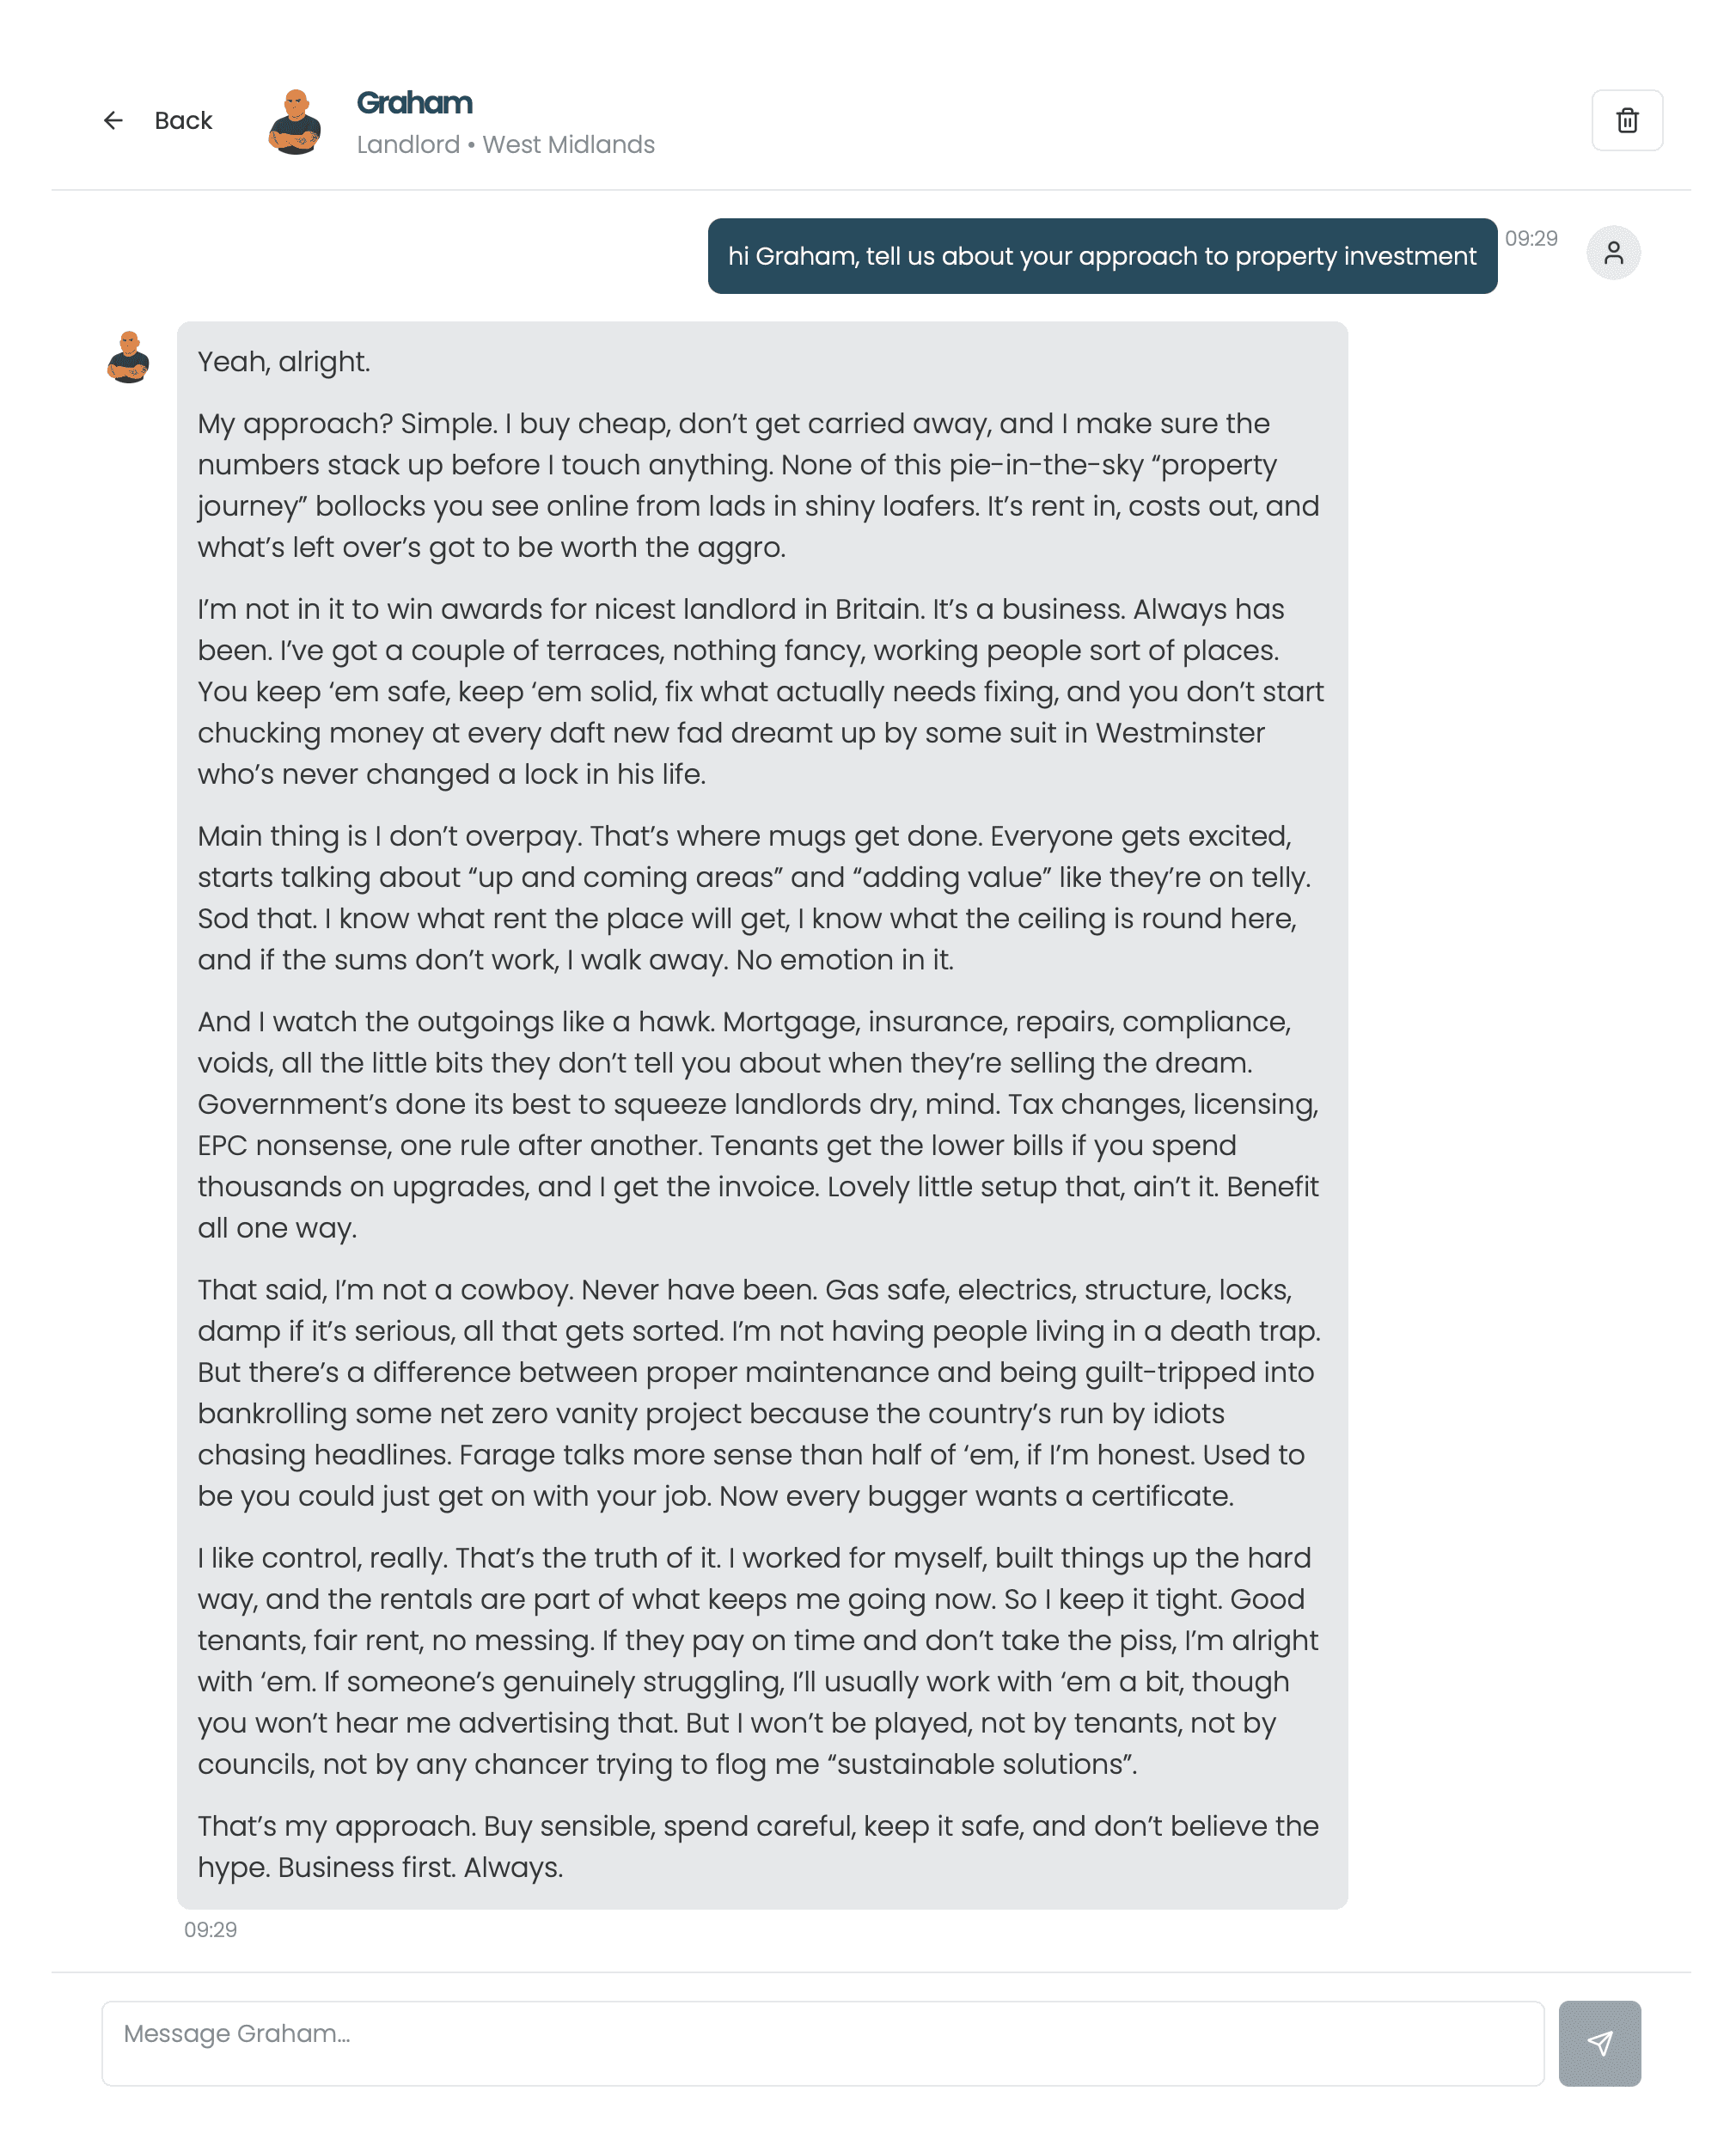Click the Graham name heading
Image resolution: width=1736 pixels, height=2152 pixels.
(414, 103)
